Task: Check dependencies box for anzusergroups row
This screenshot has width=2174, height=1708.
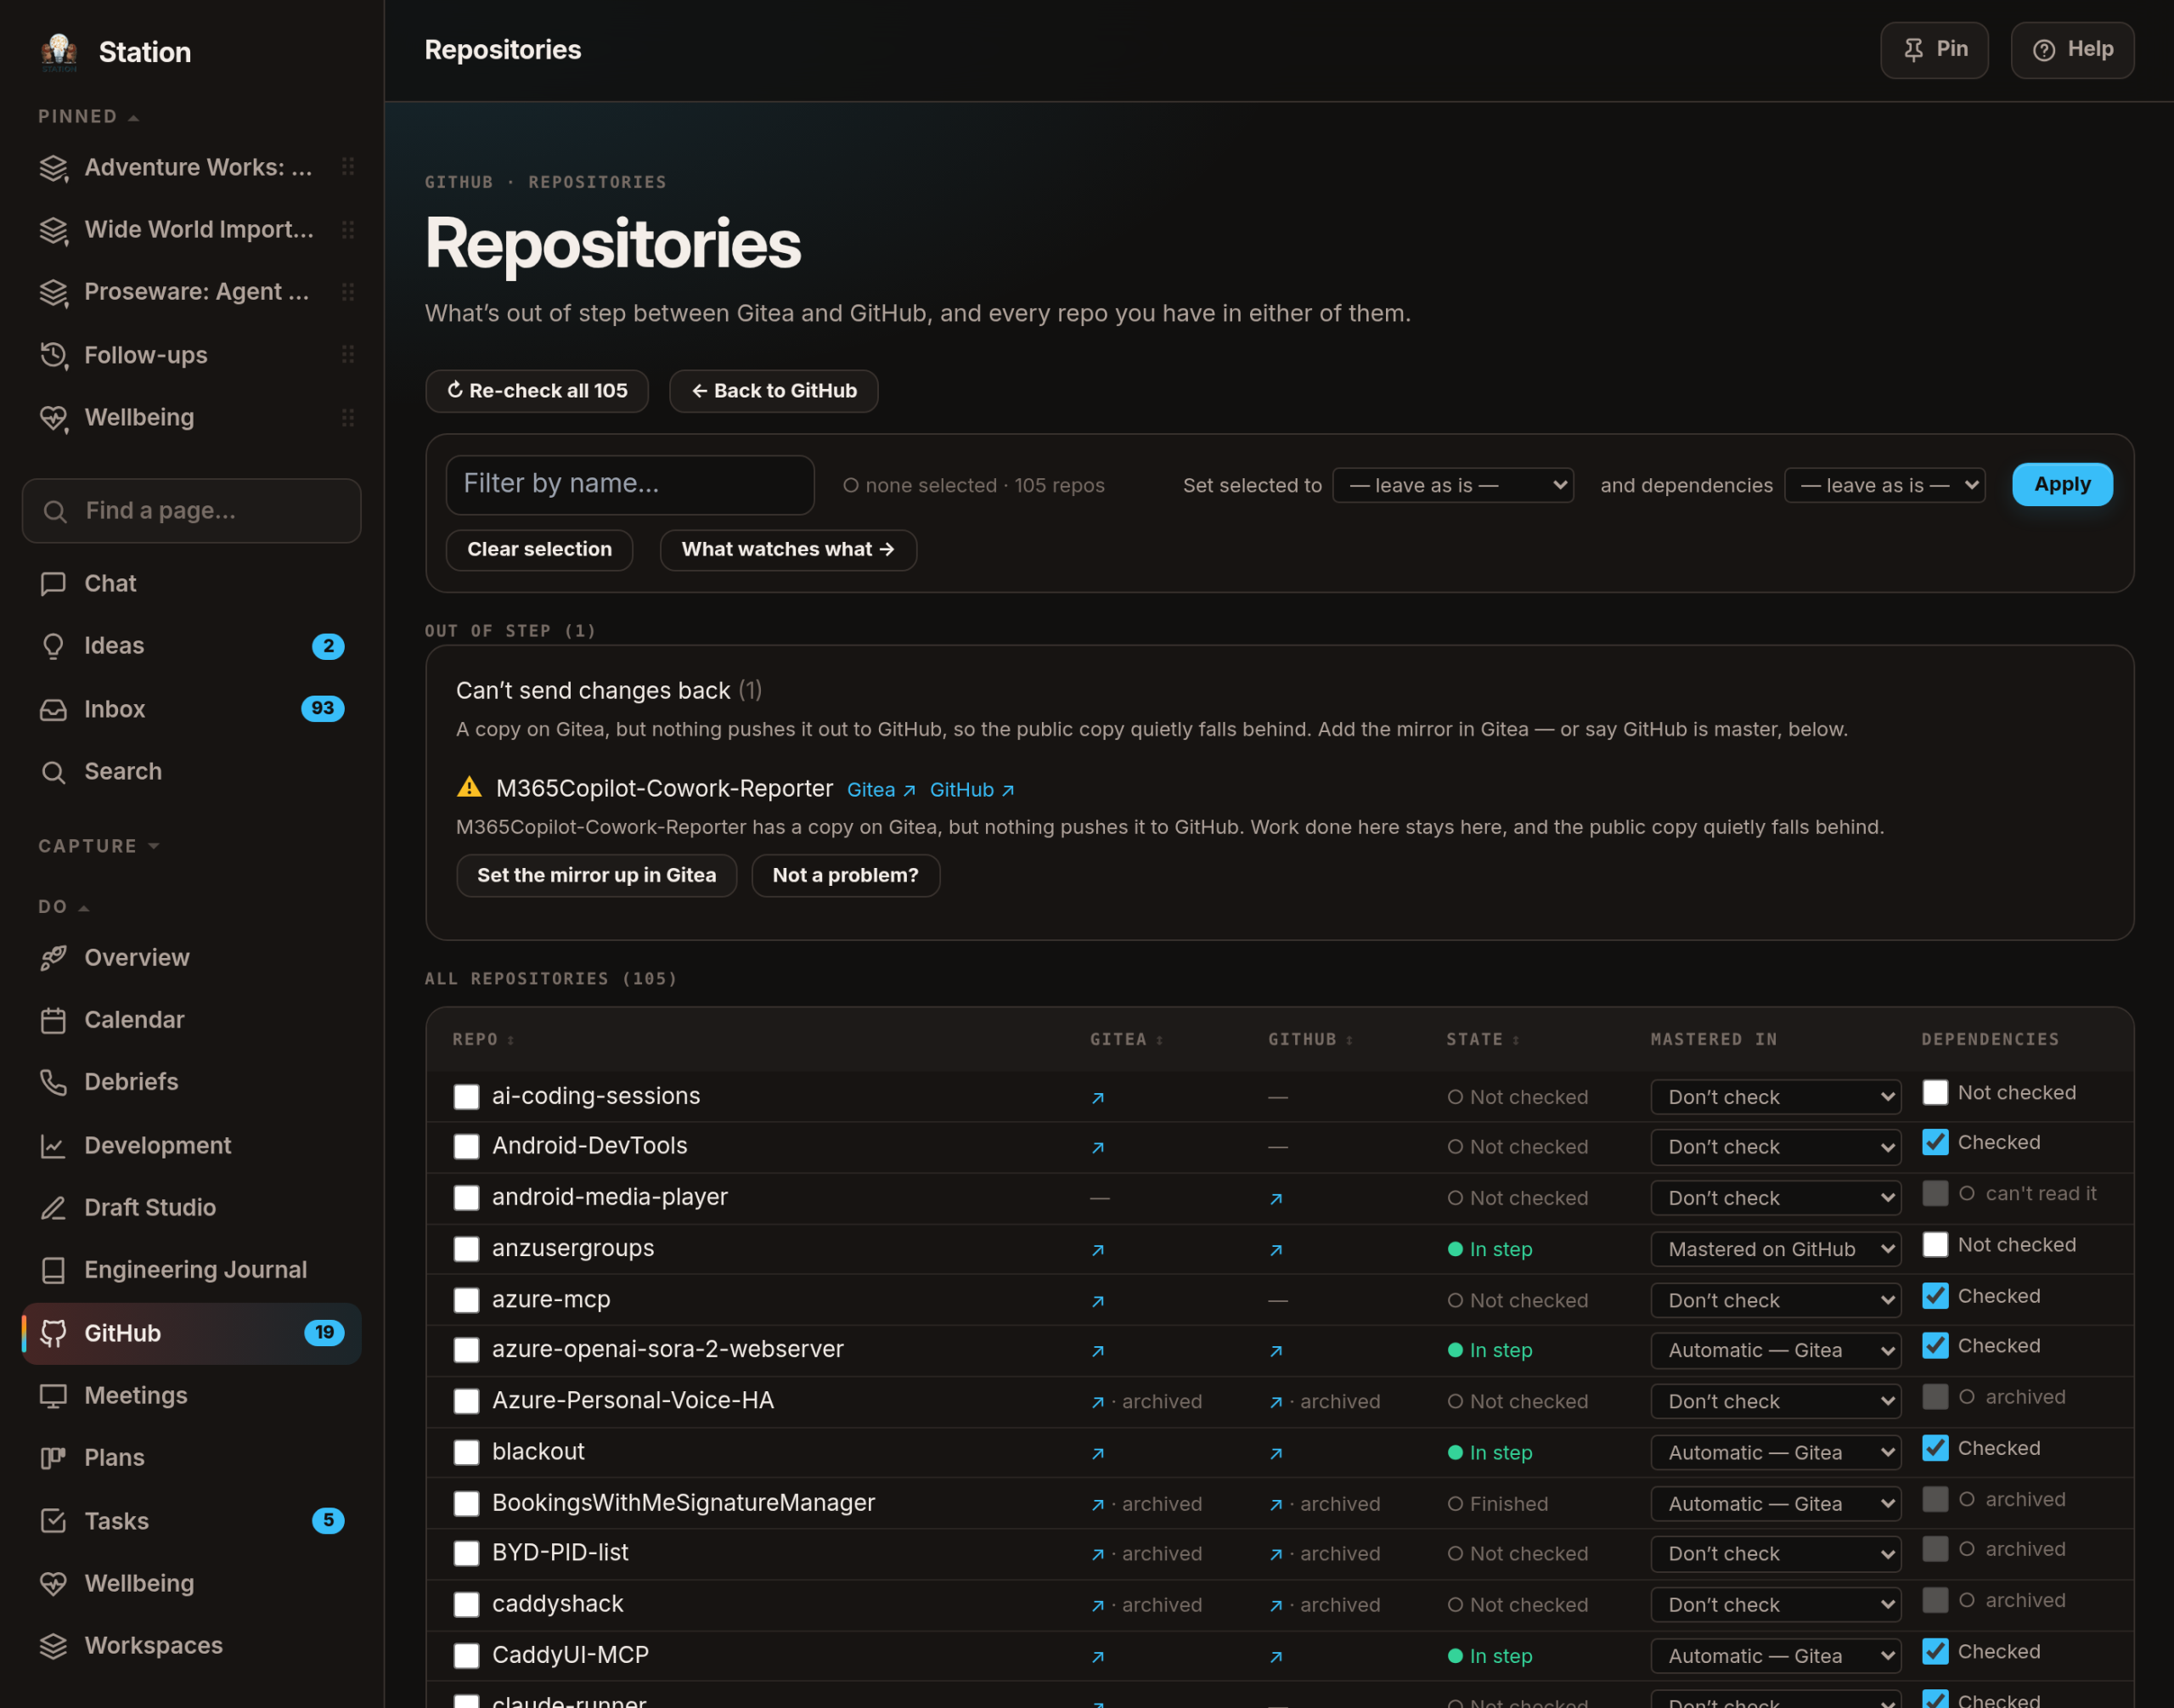Action: coord(1935,1244)
